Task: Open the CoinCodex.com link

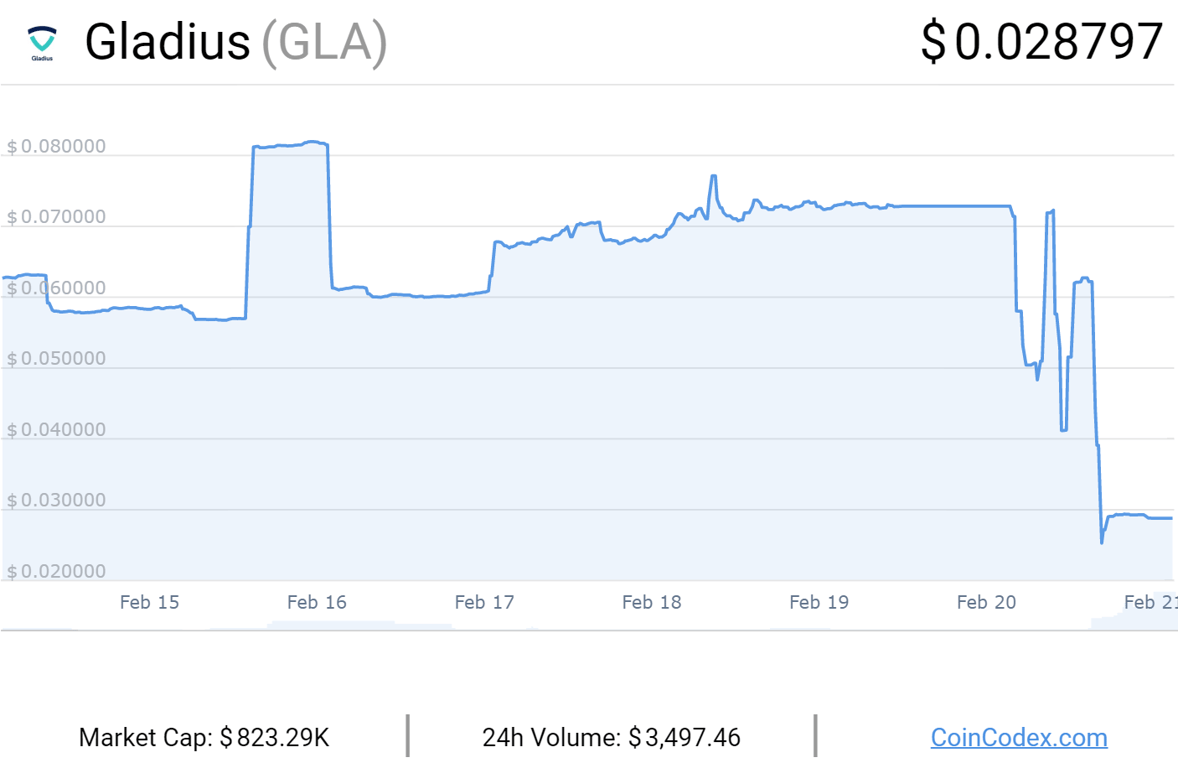Action: point(1018,738)
